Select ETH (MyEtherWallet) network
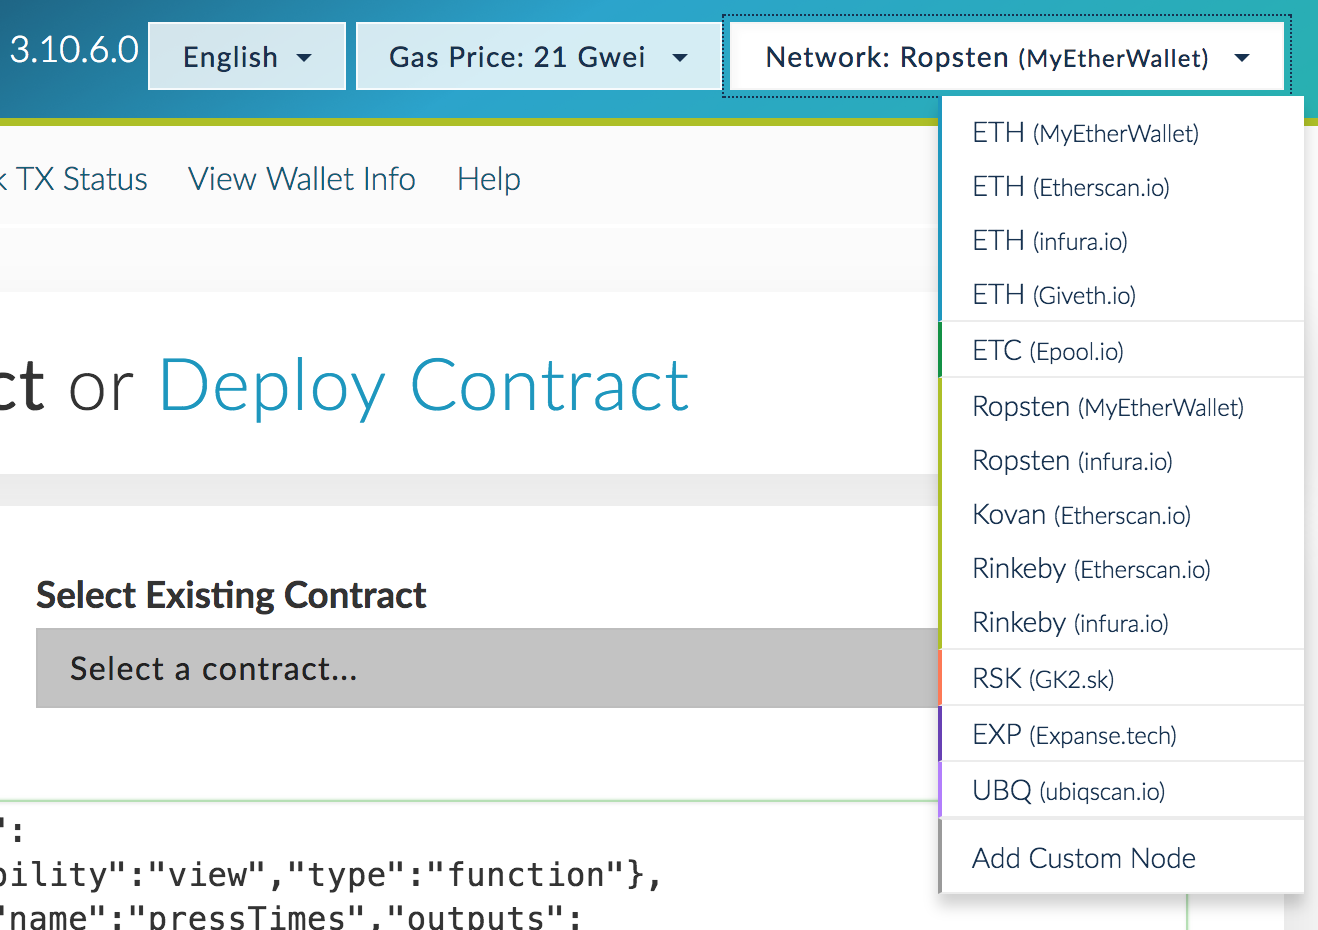1318x930 pixels. tap(1123, 133)
